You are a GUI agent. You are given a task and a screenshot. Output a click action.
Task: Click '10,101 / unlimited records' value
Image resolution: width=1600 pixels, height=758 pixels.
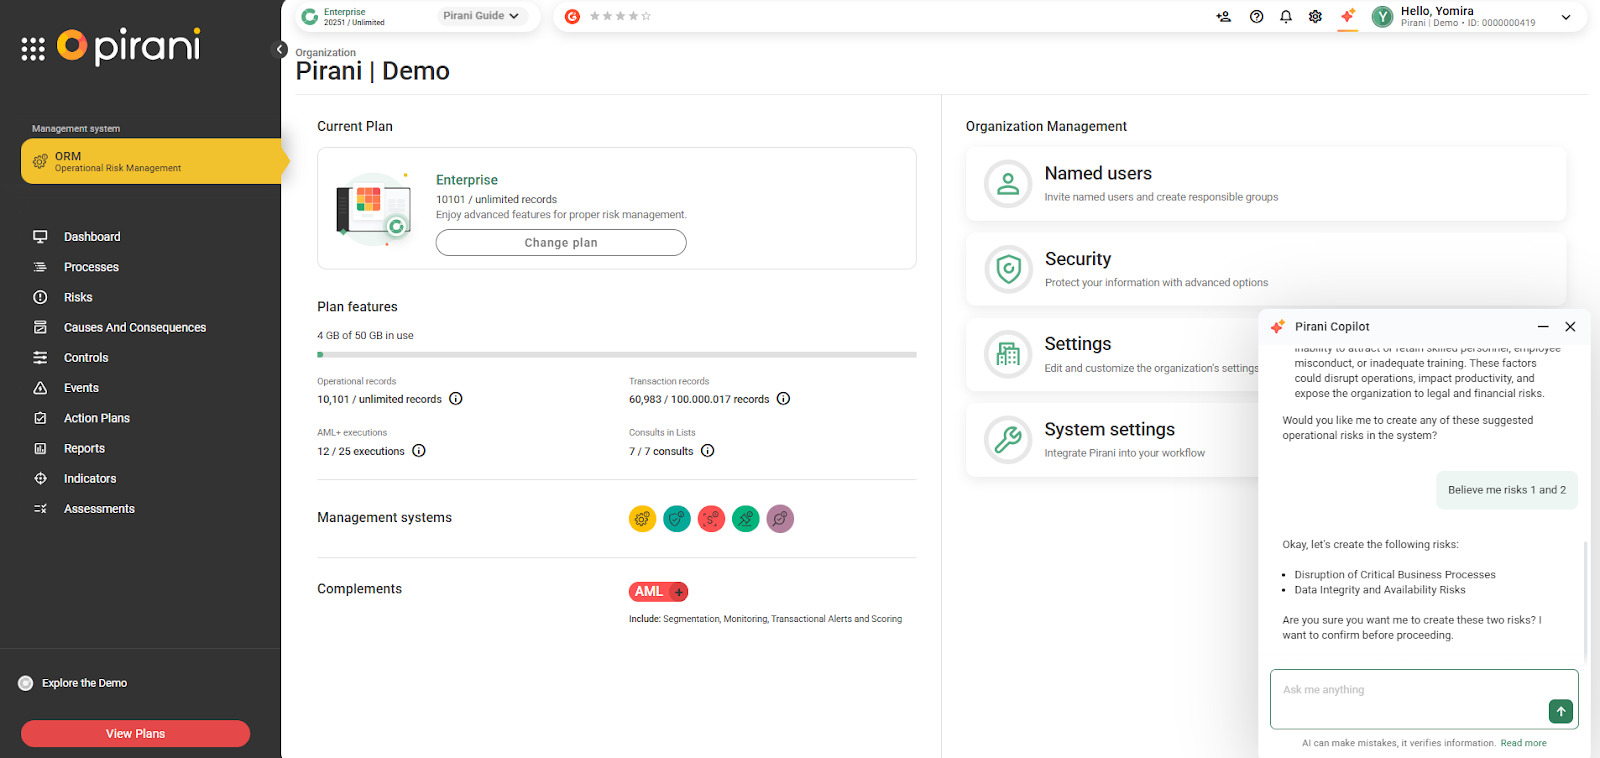point(379,399)
